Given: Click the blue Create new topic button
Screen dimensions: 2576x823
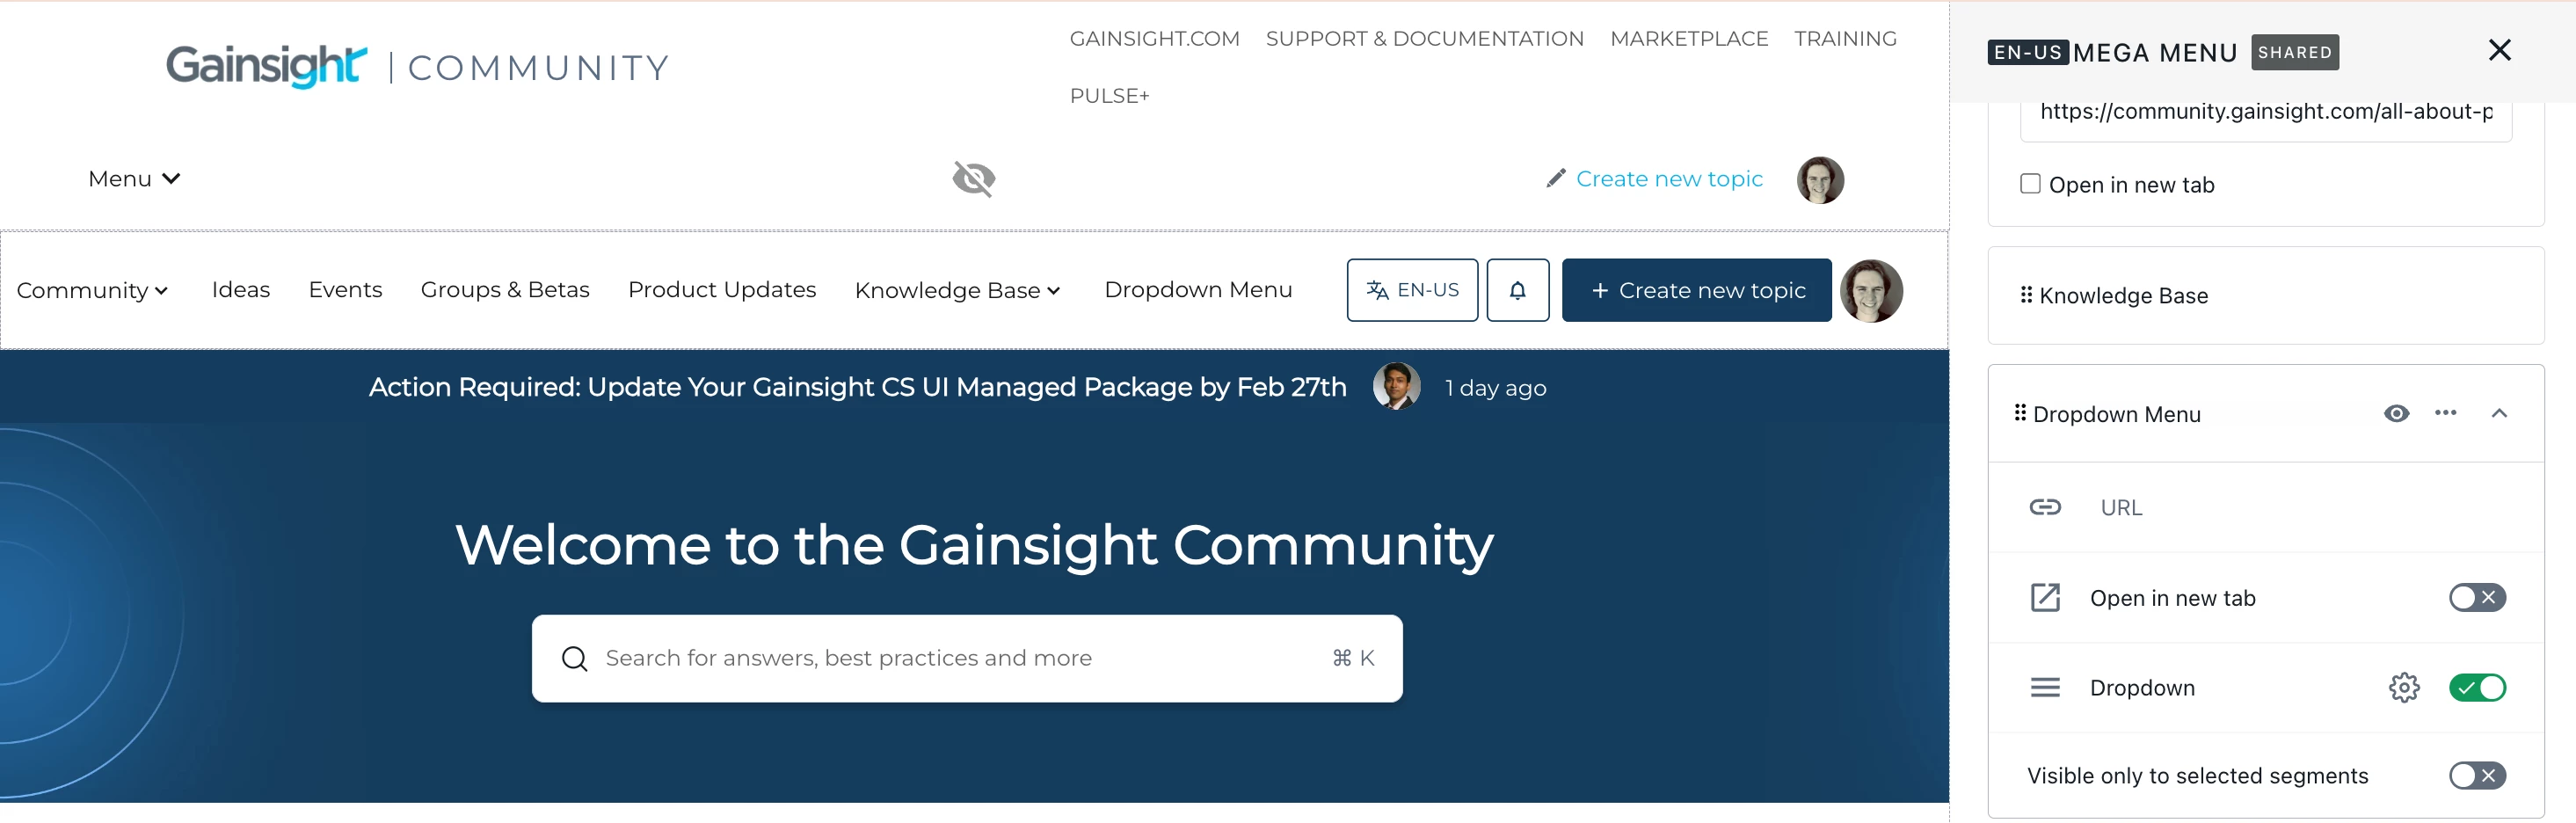Looking at the screenshot, I should click(1696, 290).
